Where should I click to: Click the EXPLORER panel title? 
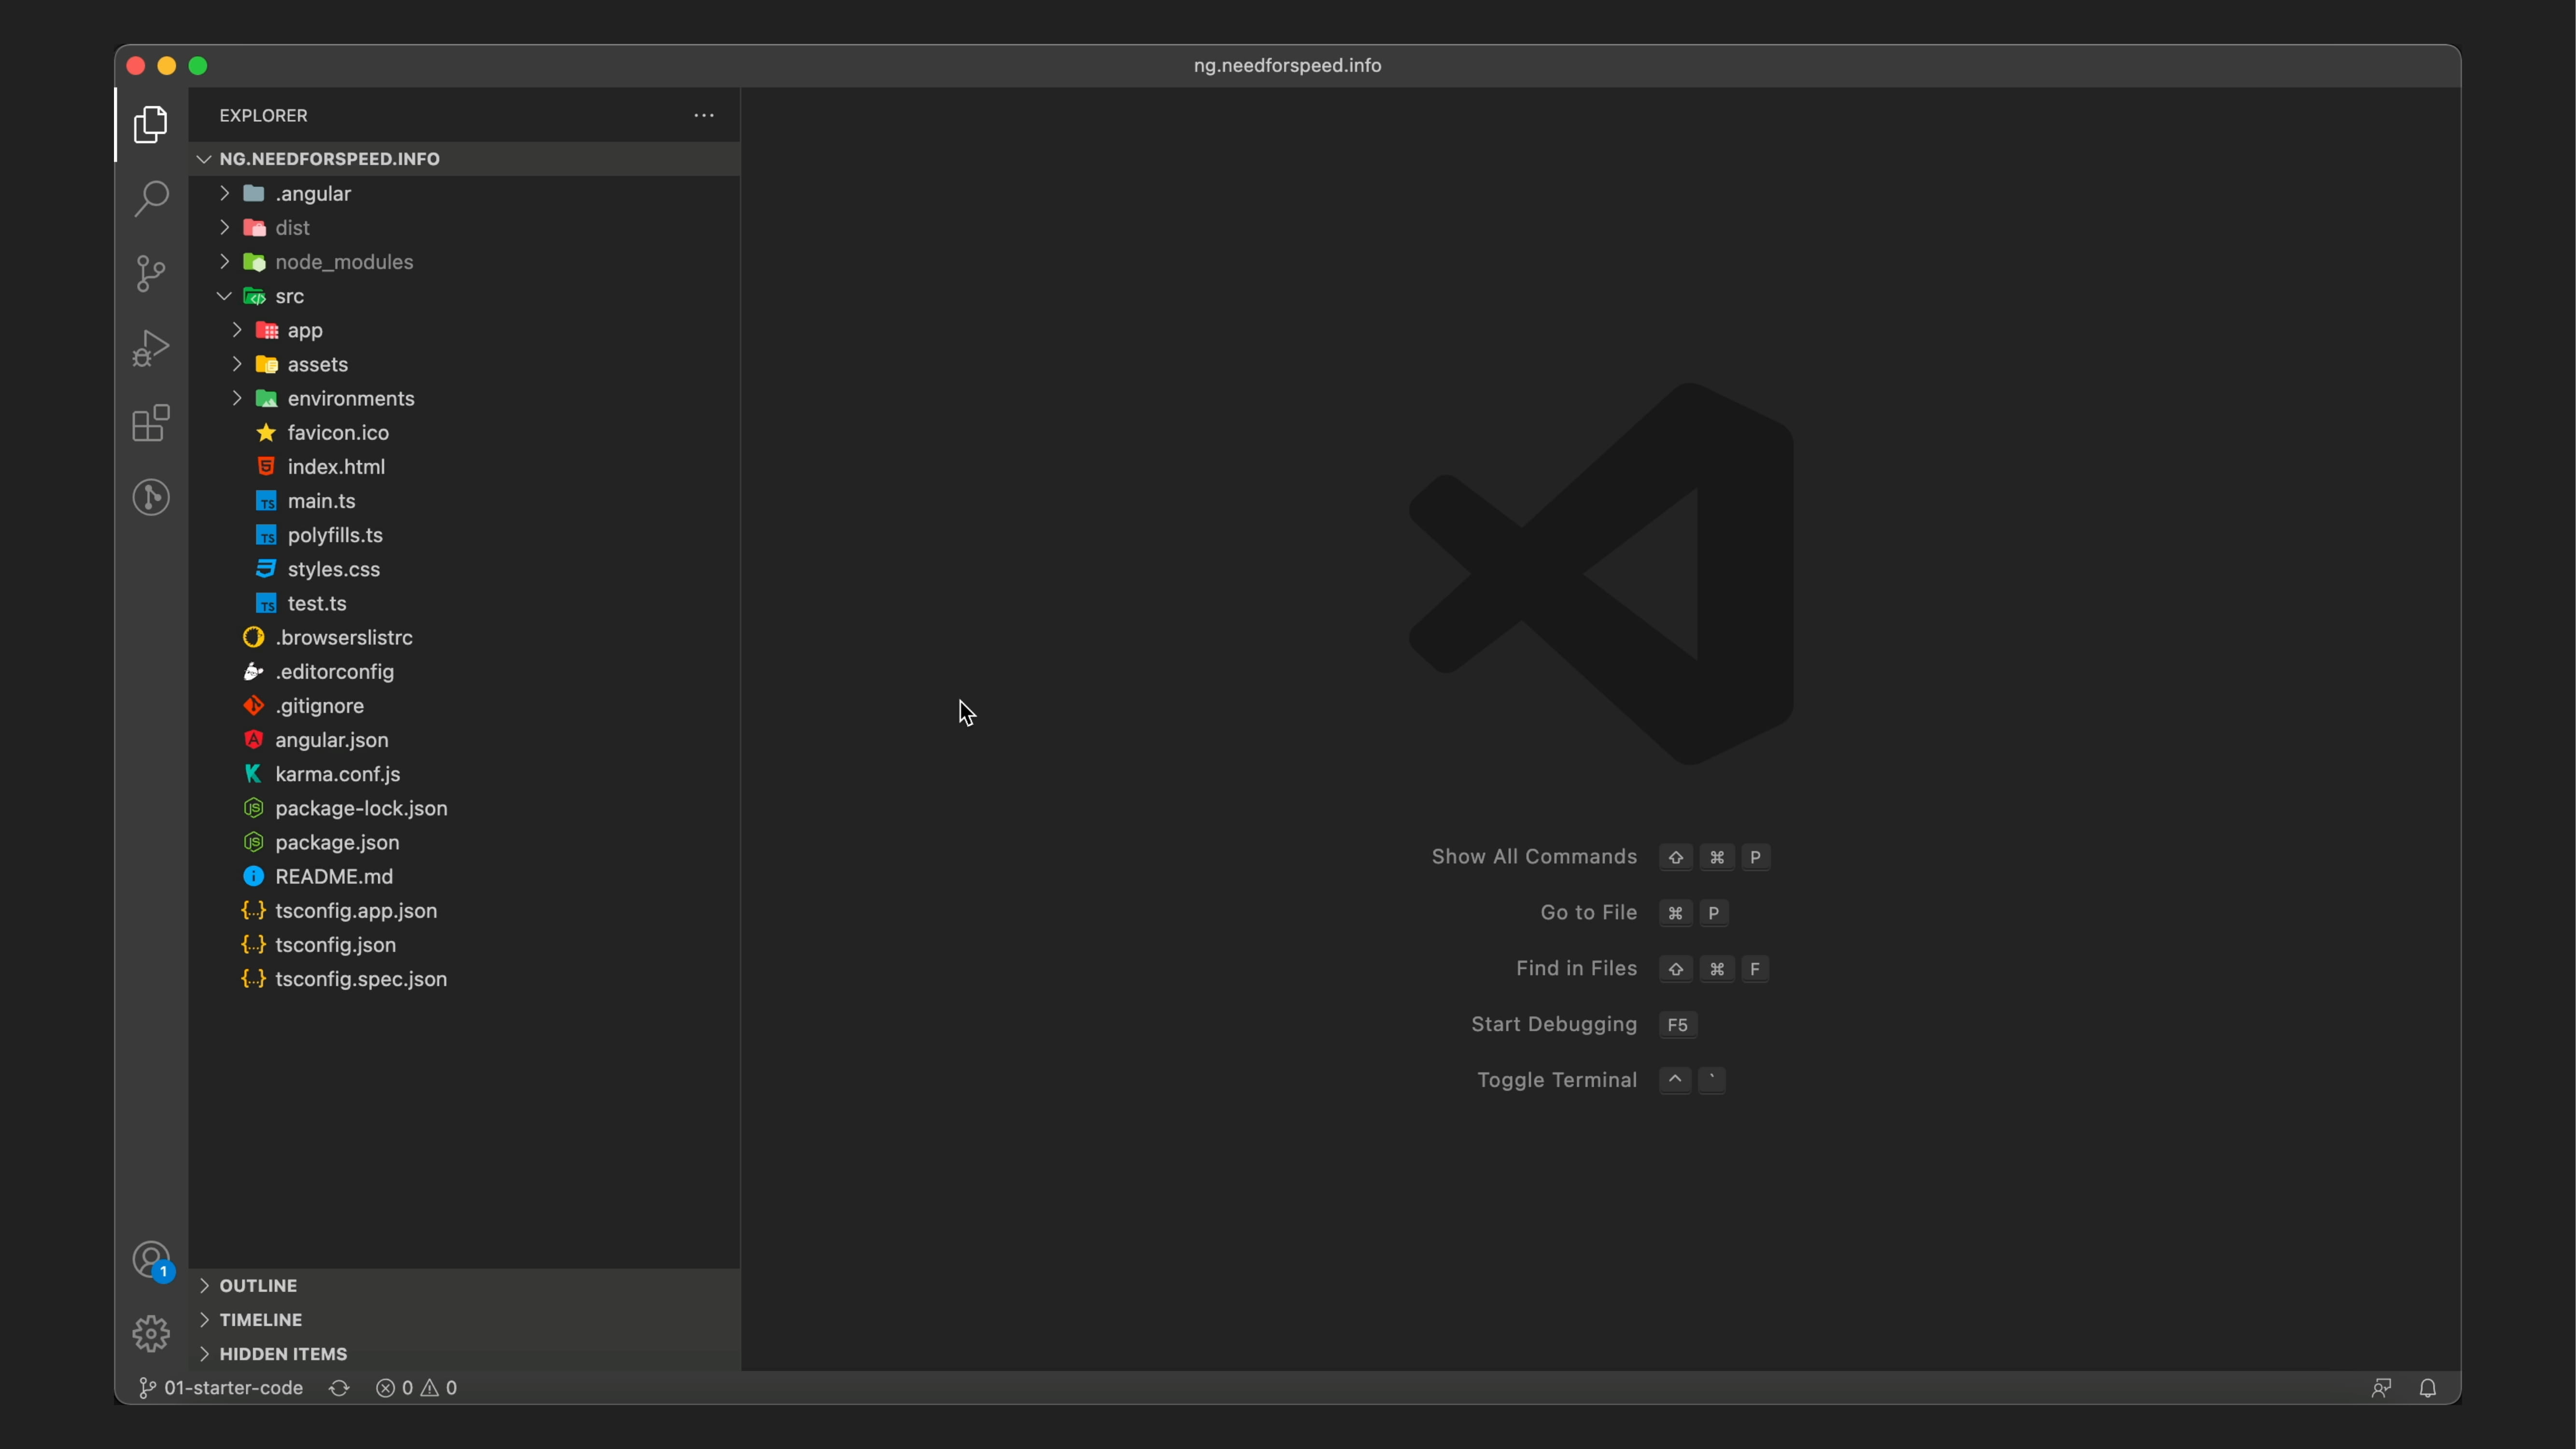[x=263, y=116]
